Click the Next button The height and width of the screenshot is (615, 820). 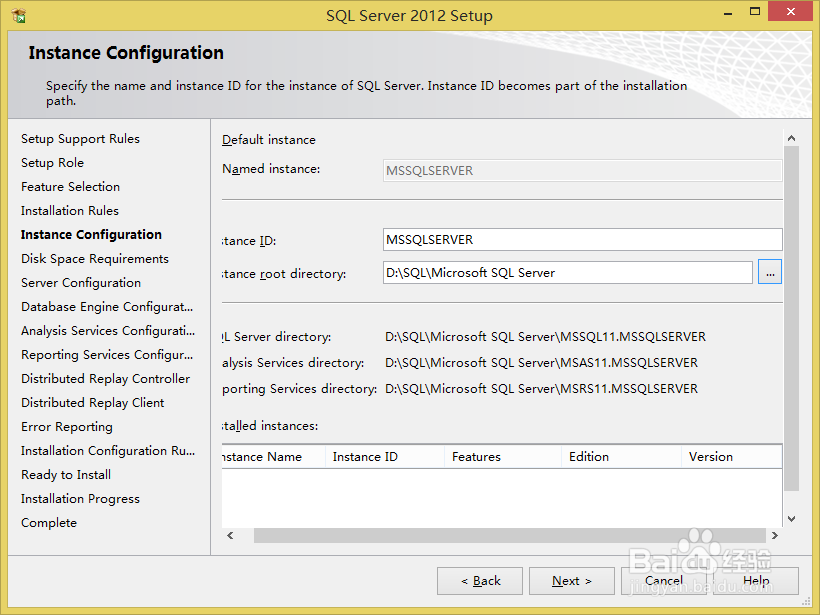[x=571, y=581]
